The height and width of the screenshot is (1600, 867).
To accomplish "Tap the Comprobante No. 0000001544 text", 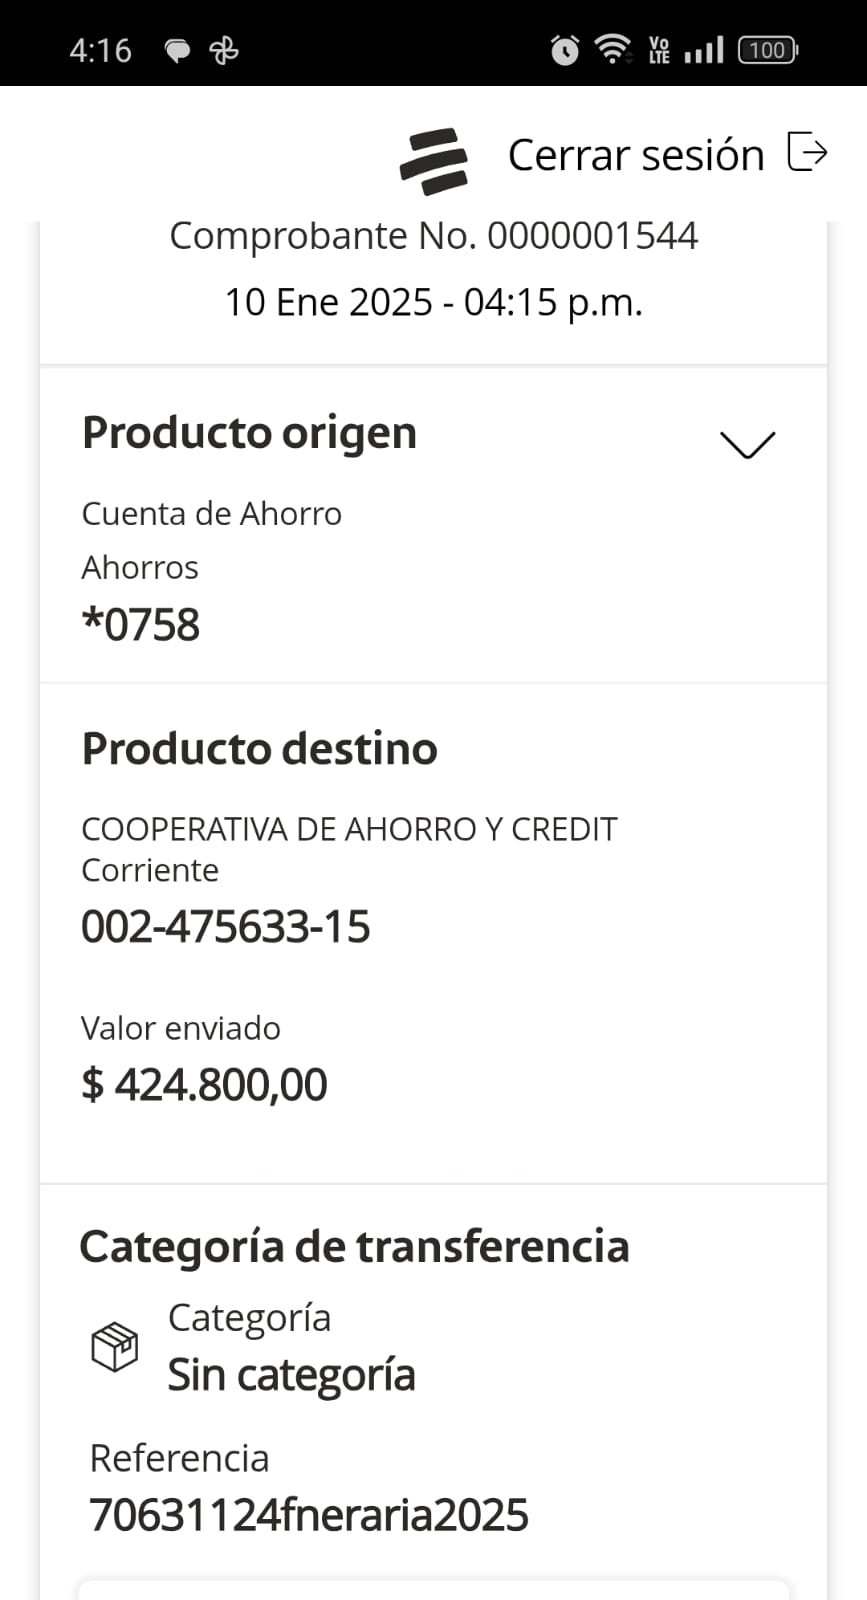I will coord(433,236).
